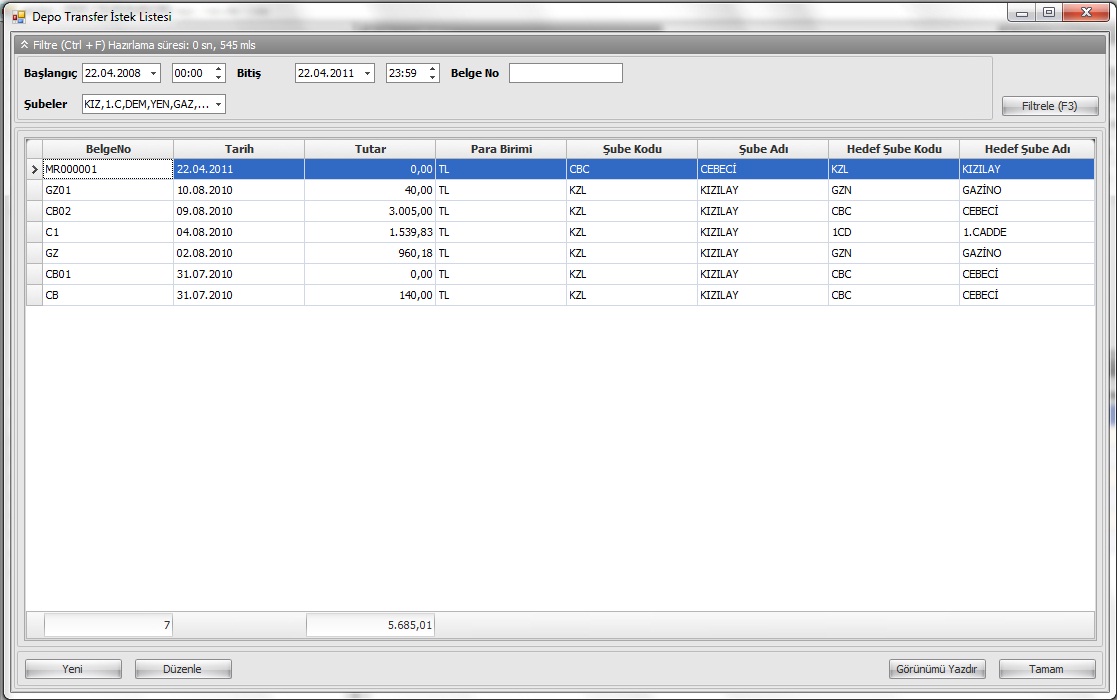
Task: Click the row header selector for CB02
Action: [34, 211]
